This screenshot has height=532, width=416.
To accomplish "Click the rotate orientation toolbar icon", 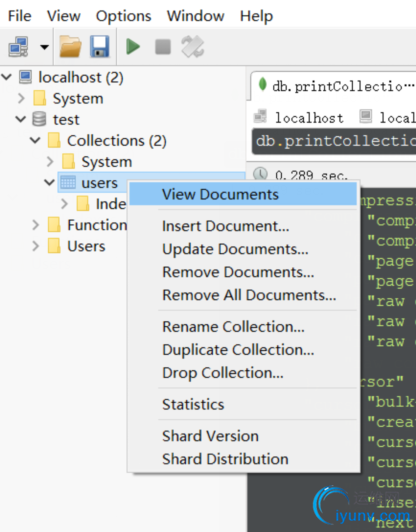I will 192,46.
